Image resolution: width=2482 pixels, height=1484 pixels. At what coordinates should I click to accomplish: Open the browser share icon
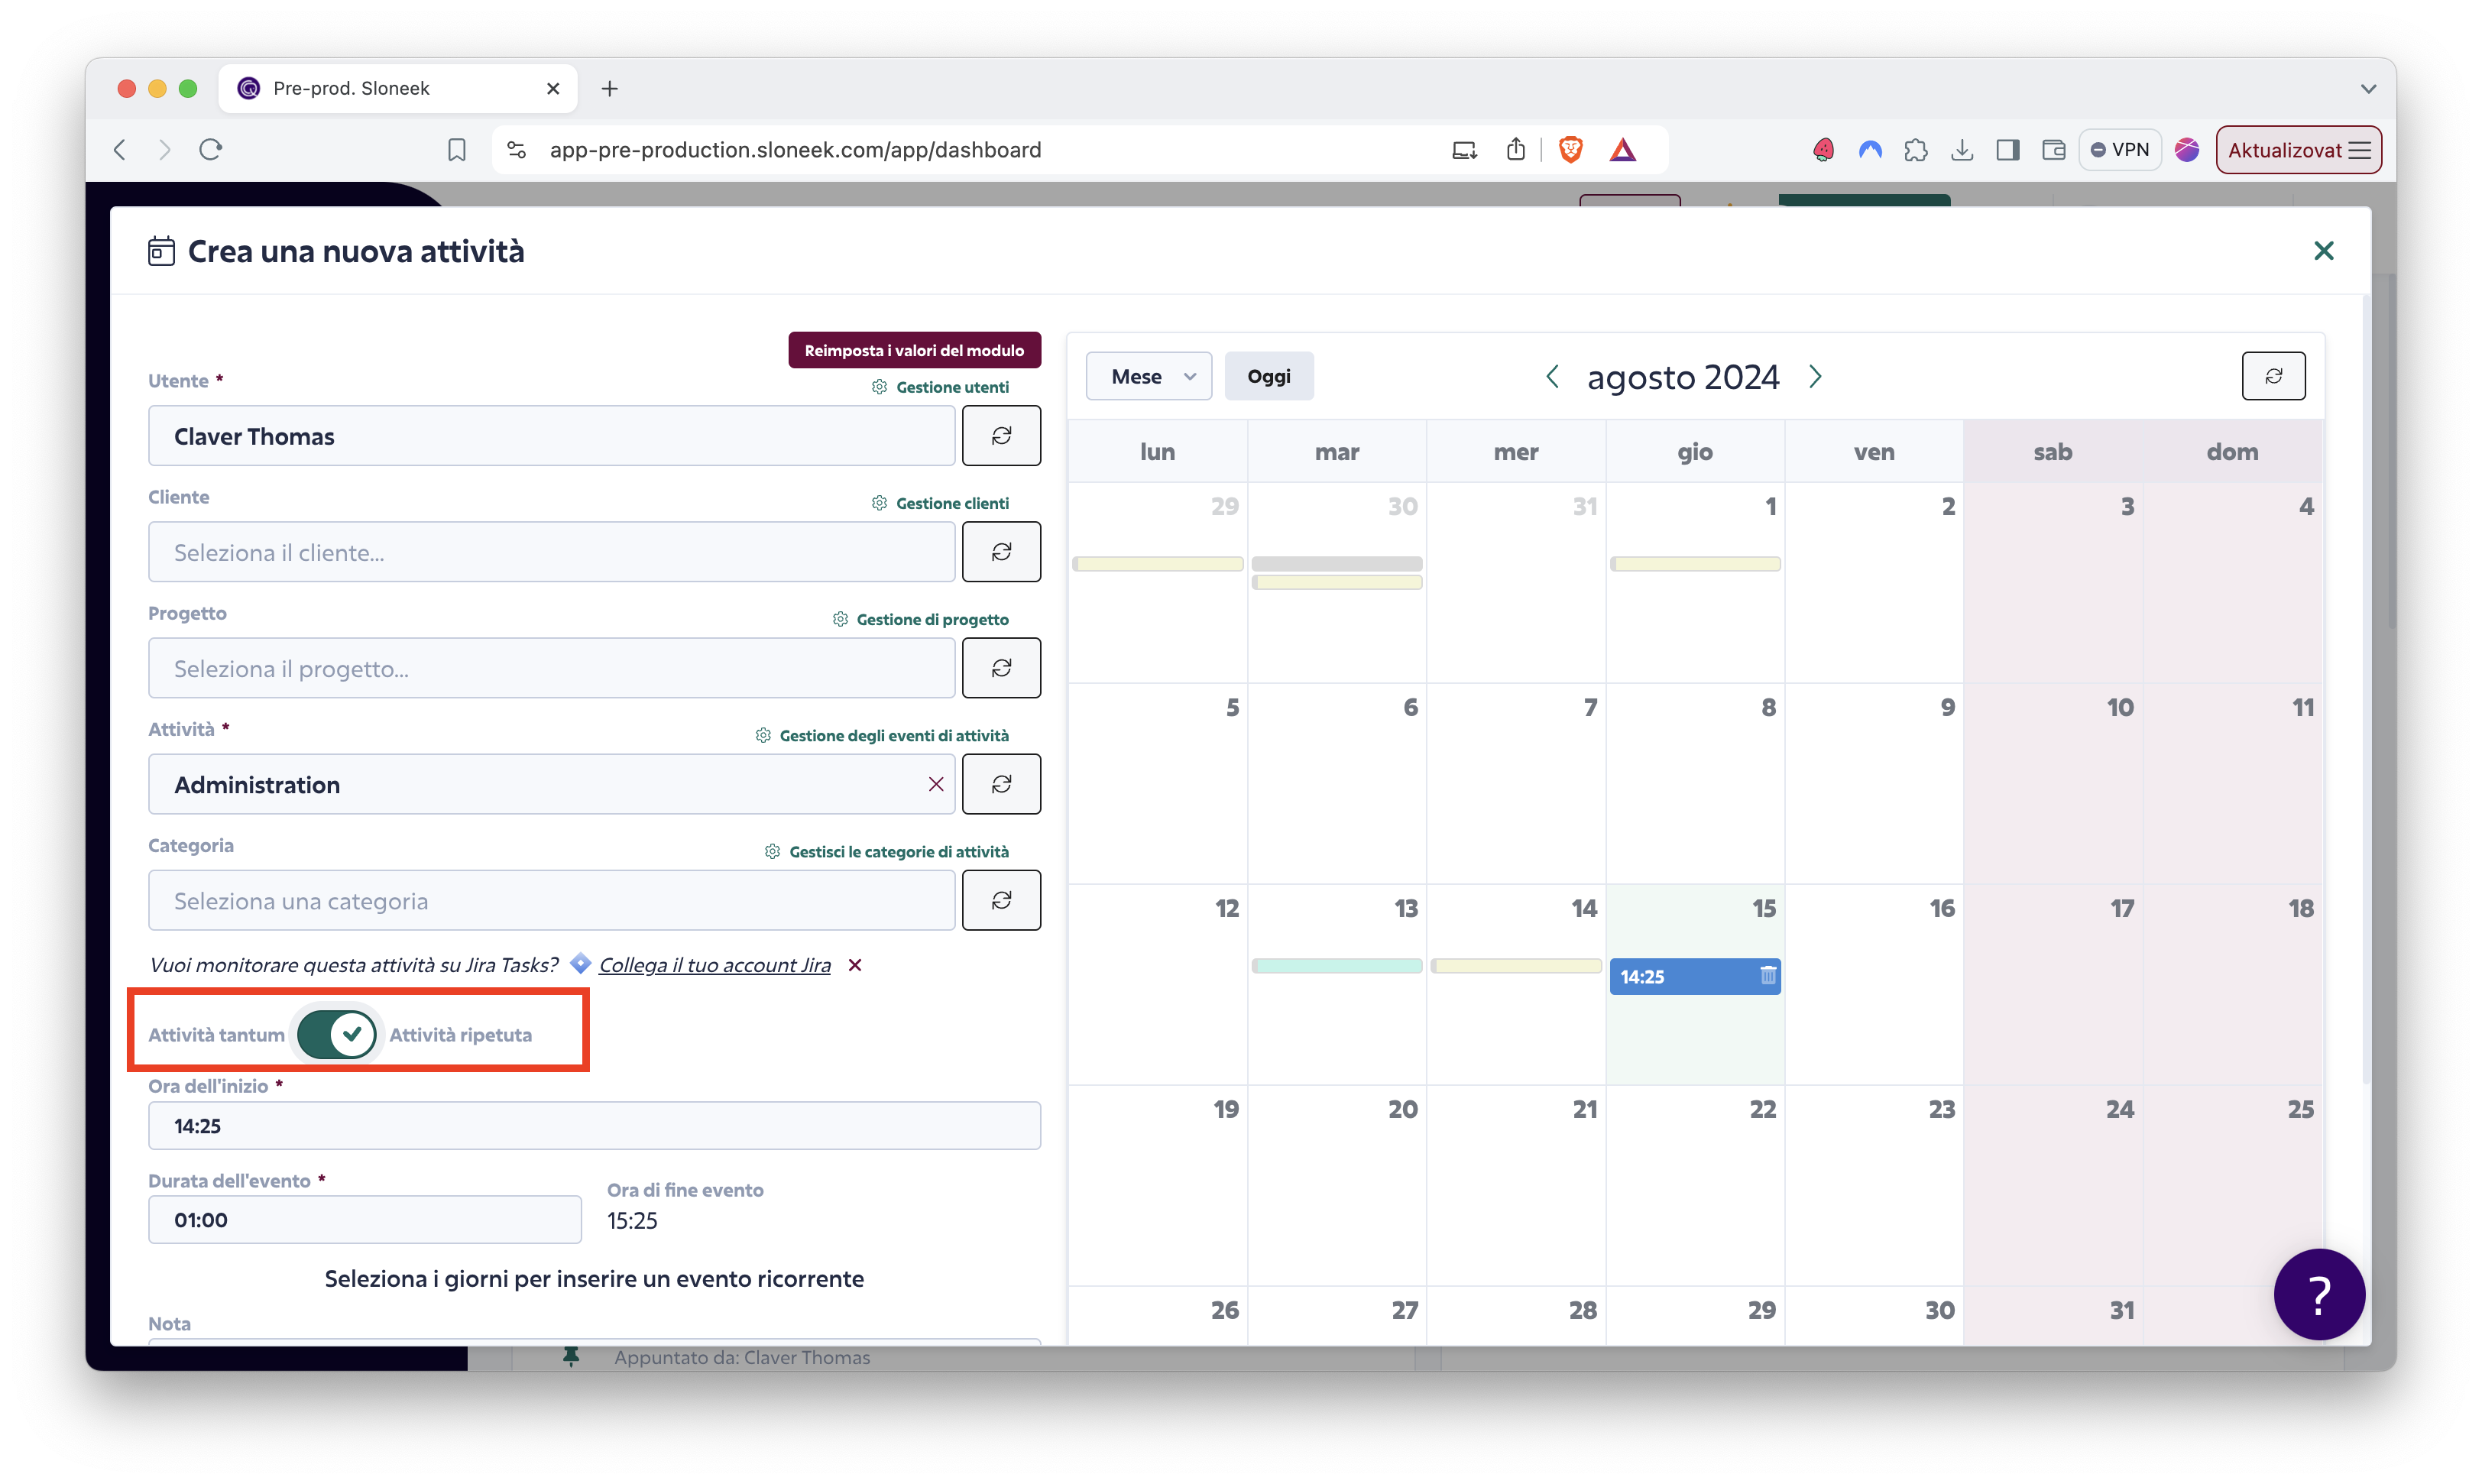pyautogui.click(x=1516, y=150)
